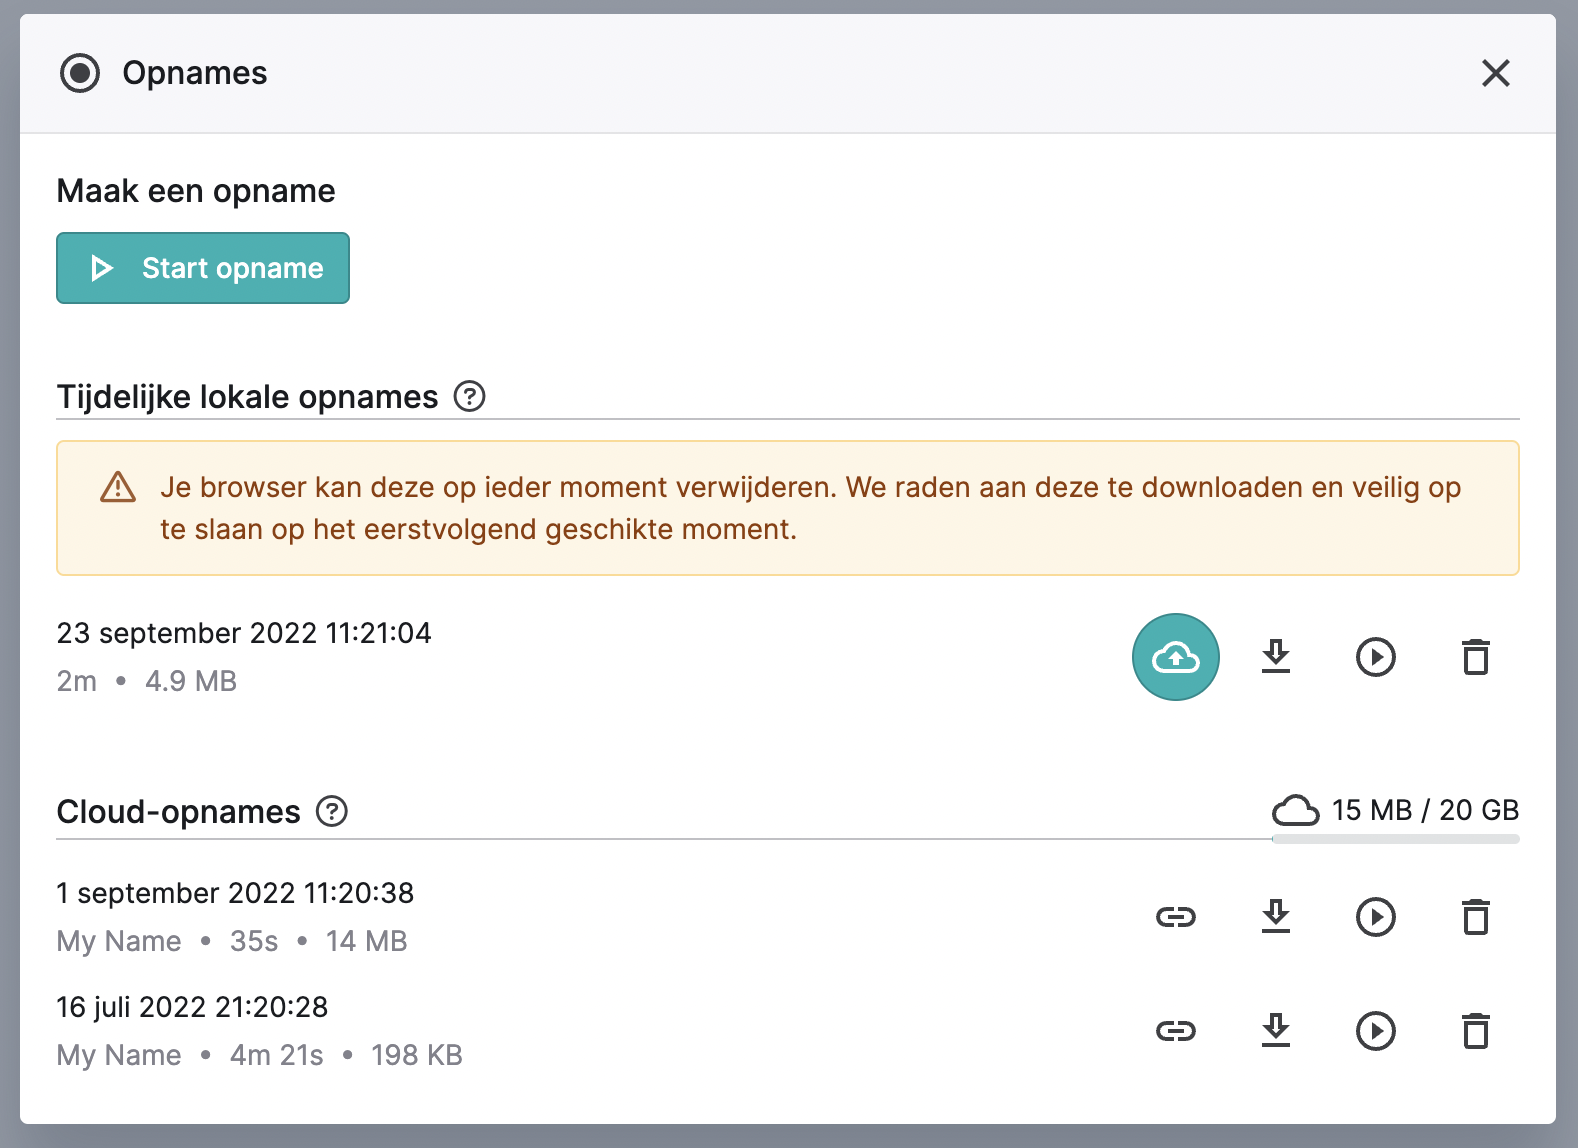
Task: Play the 23 september 2022 recording
Action: pyautogui.click(x=1376, y=657)
